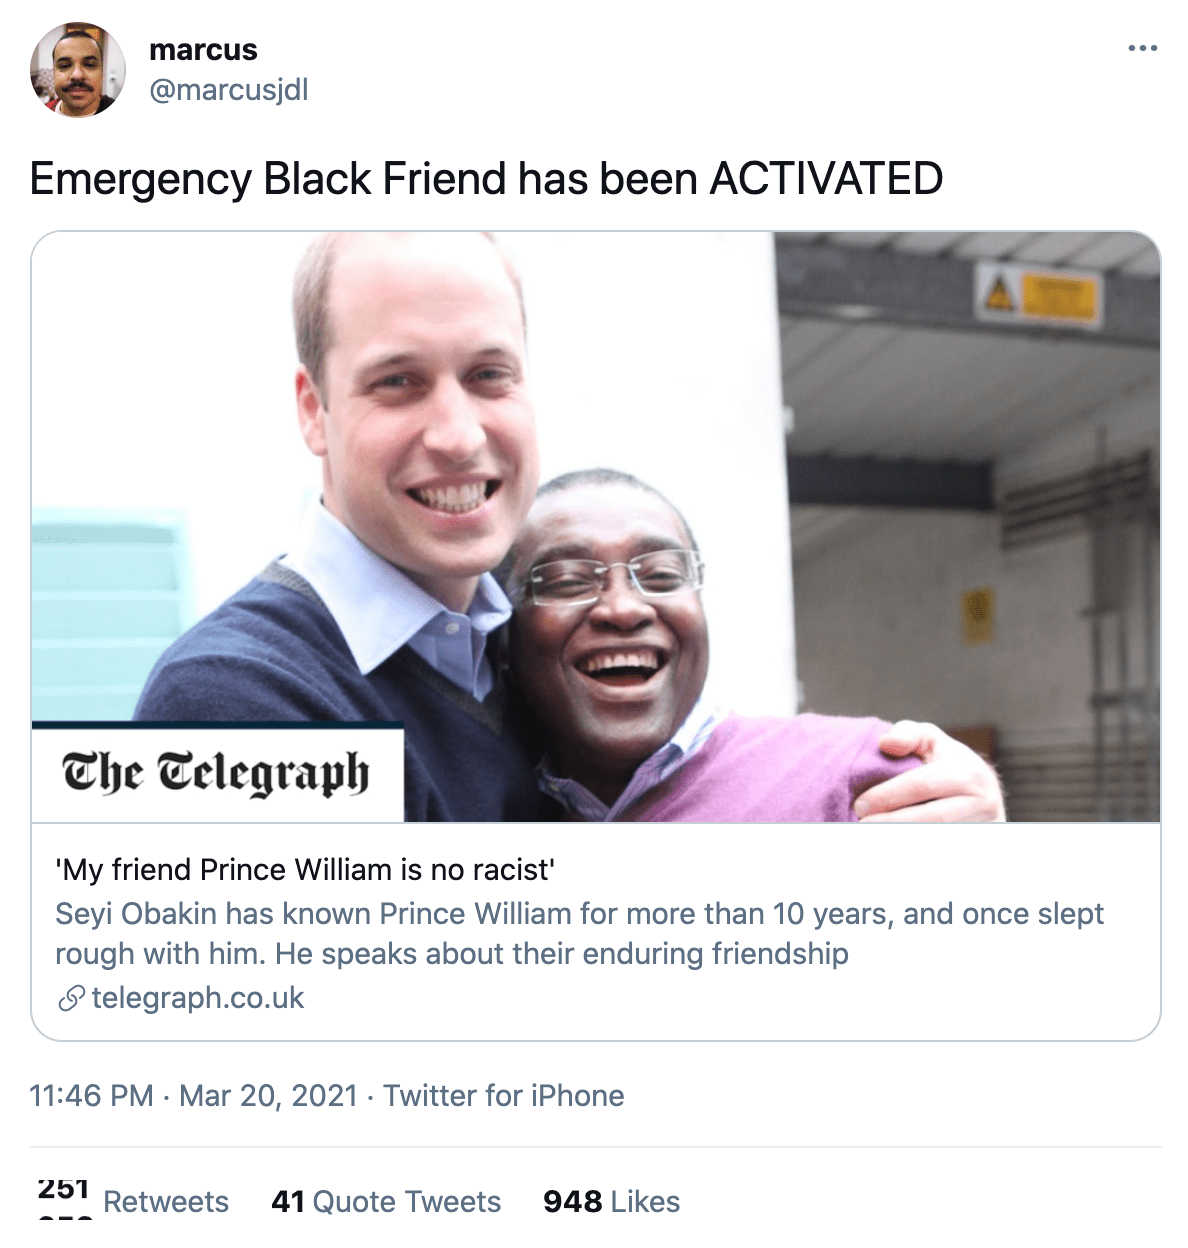View the list of Retweets
This screenshot has width=1188, height=1248.
click(135, 1201)
